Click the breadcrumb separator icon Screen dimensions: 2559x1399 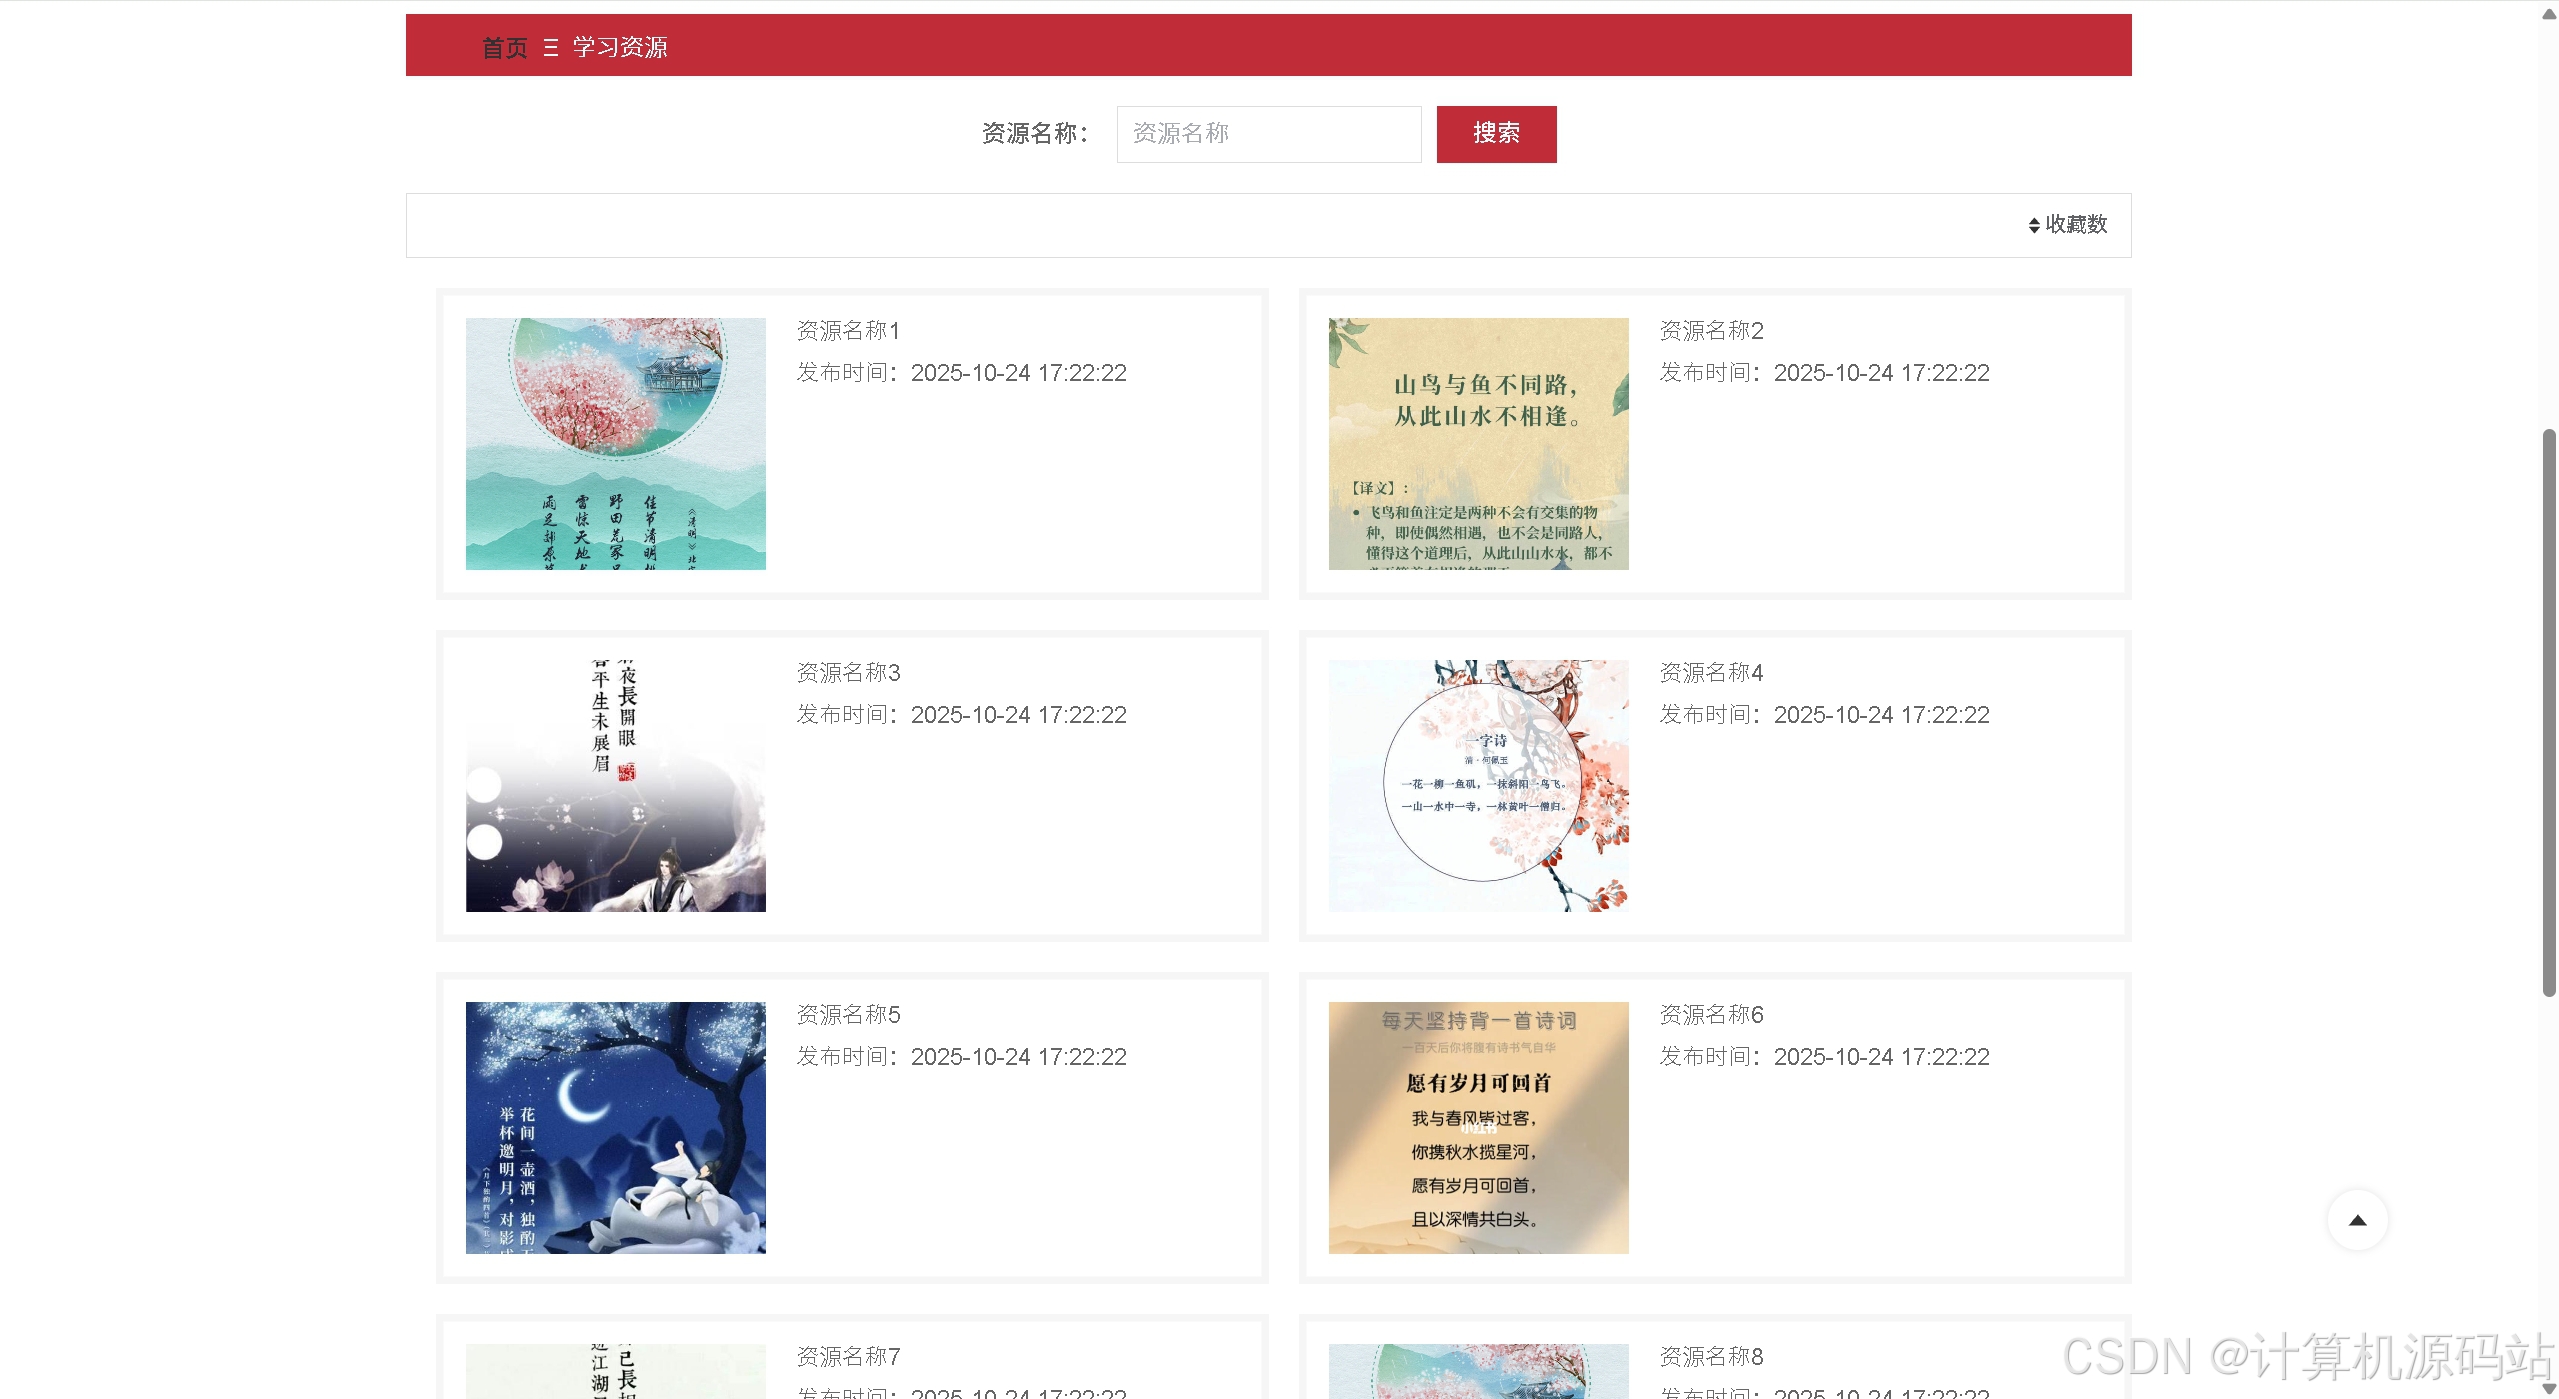tap(550, 47)
